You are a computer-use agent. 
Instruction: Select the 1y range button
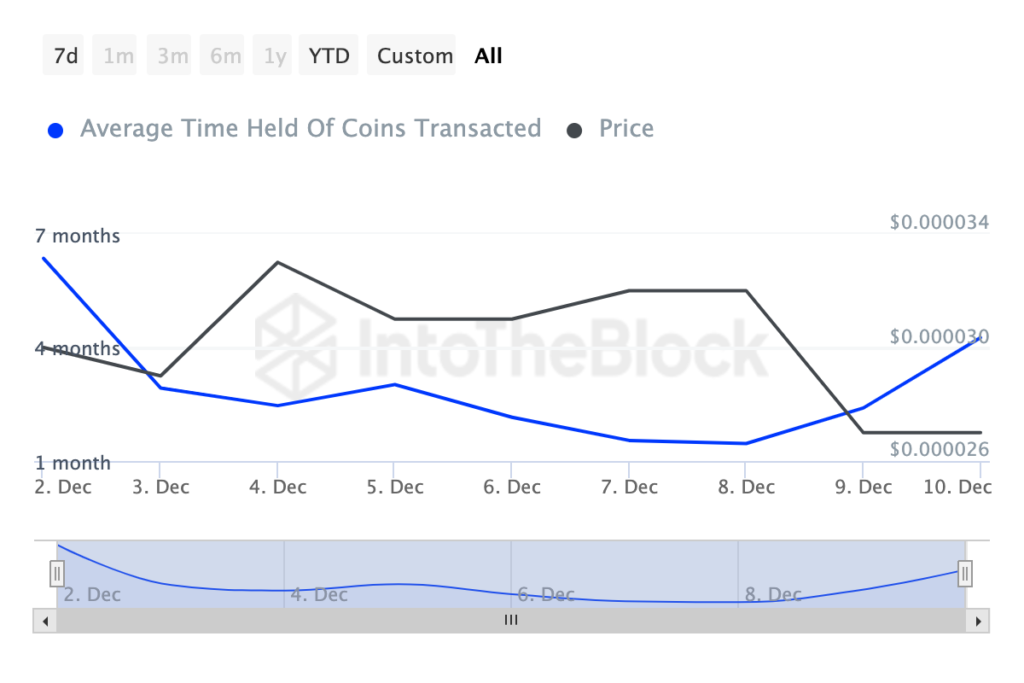274,56
